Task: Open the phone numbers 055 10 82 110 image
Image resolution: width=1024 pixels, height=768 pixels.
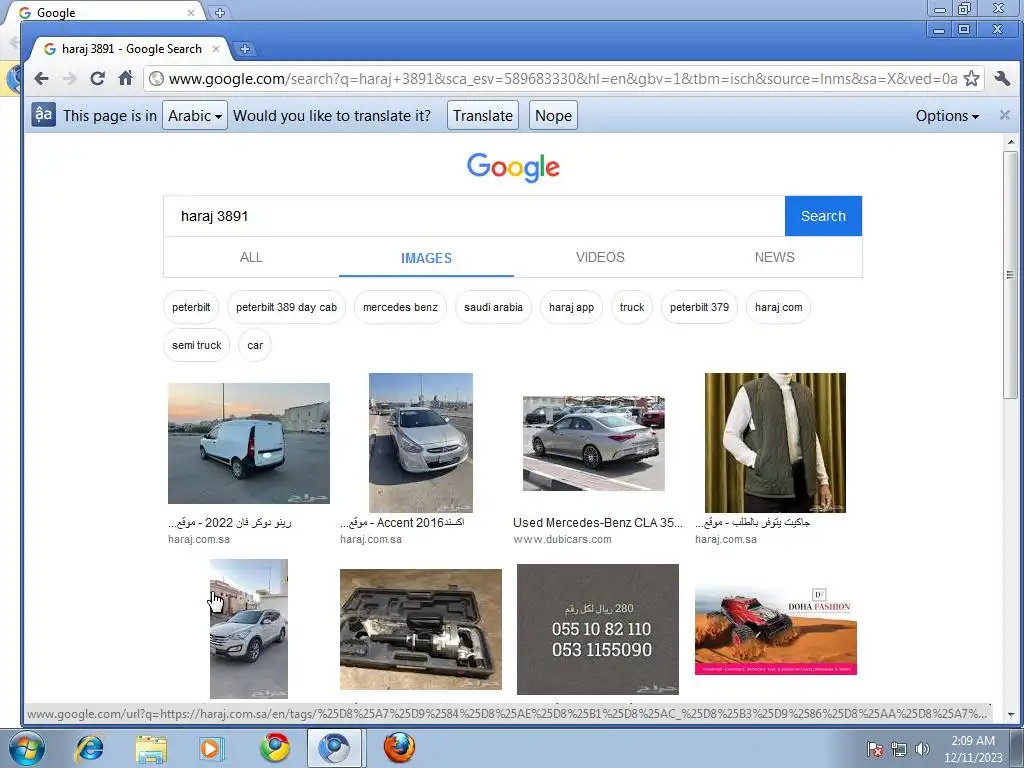Action: tap(598, 630)
